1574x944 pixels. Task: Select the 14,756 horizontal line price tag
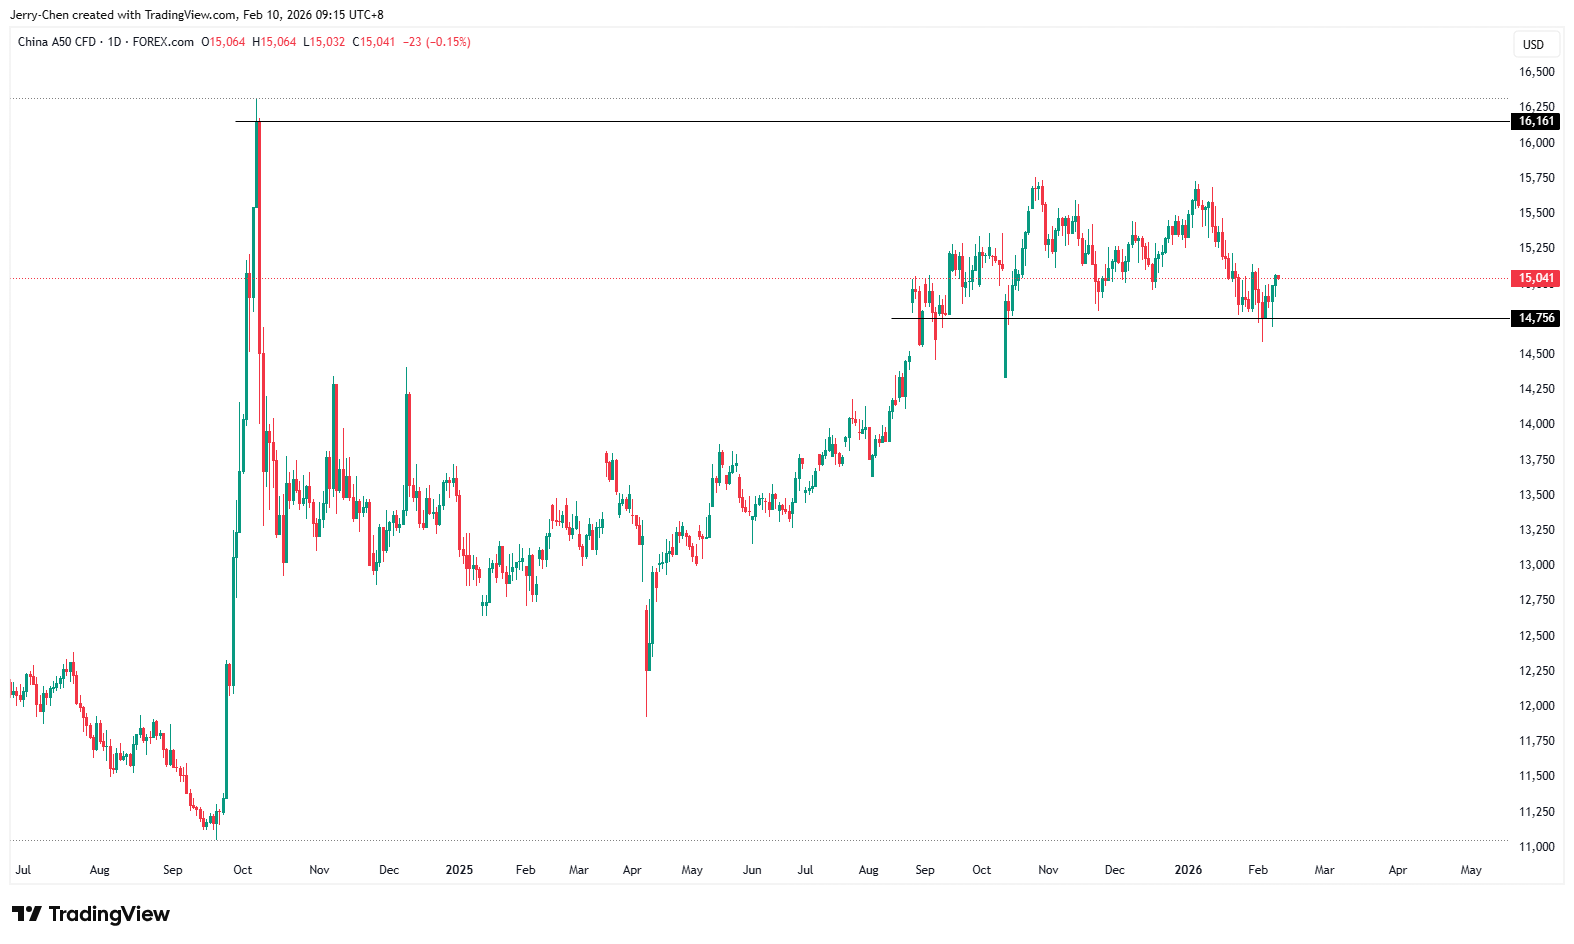(1536, 318)
